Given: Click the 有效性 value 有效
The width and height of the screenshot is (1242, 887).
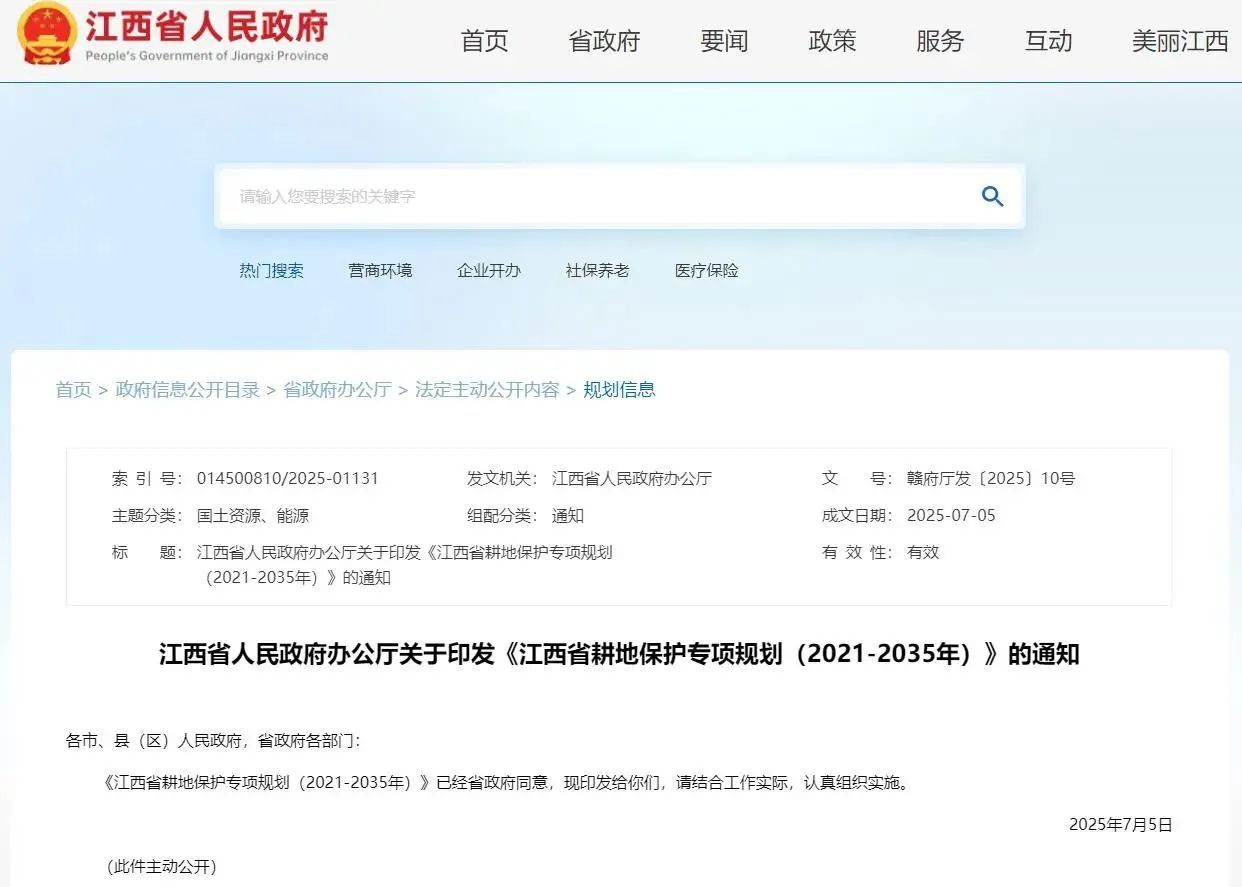Looking at the screenshot, I should pos(923,552).
